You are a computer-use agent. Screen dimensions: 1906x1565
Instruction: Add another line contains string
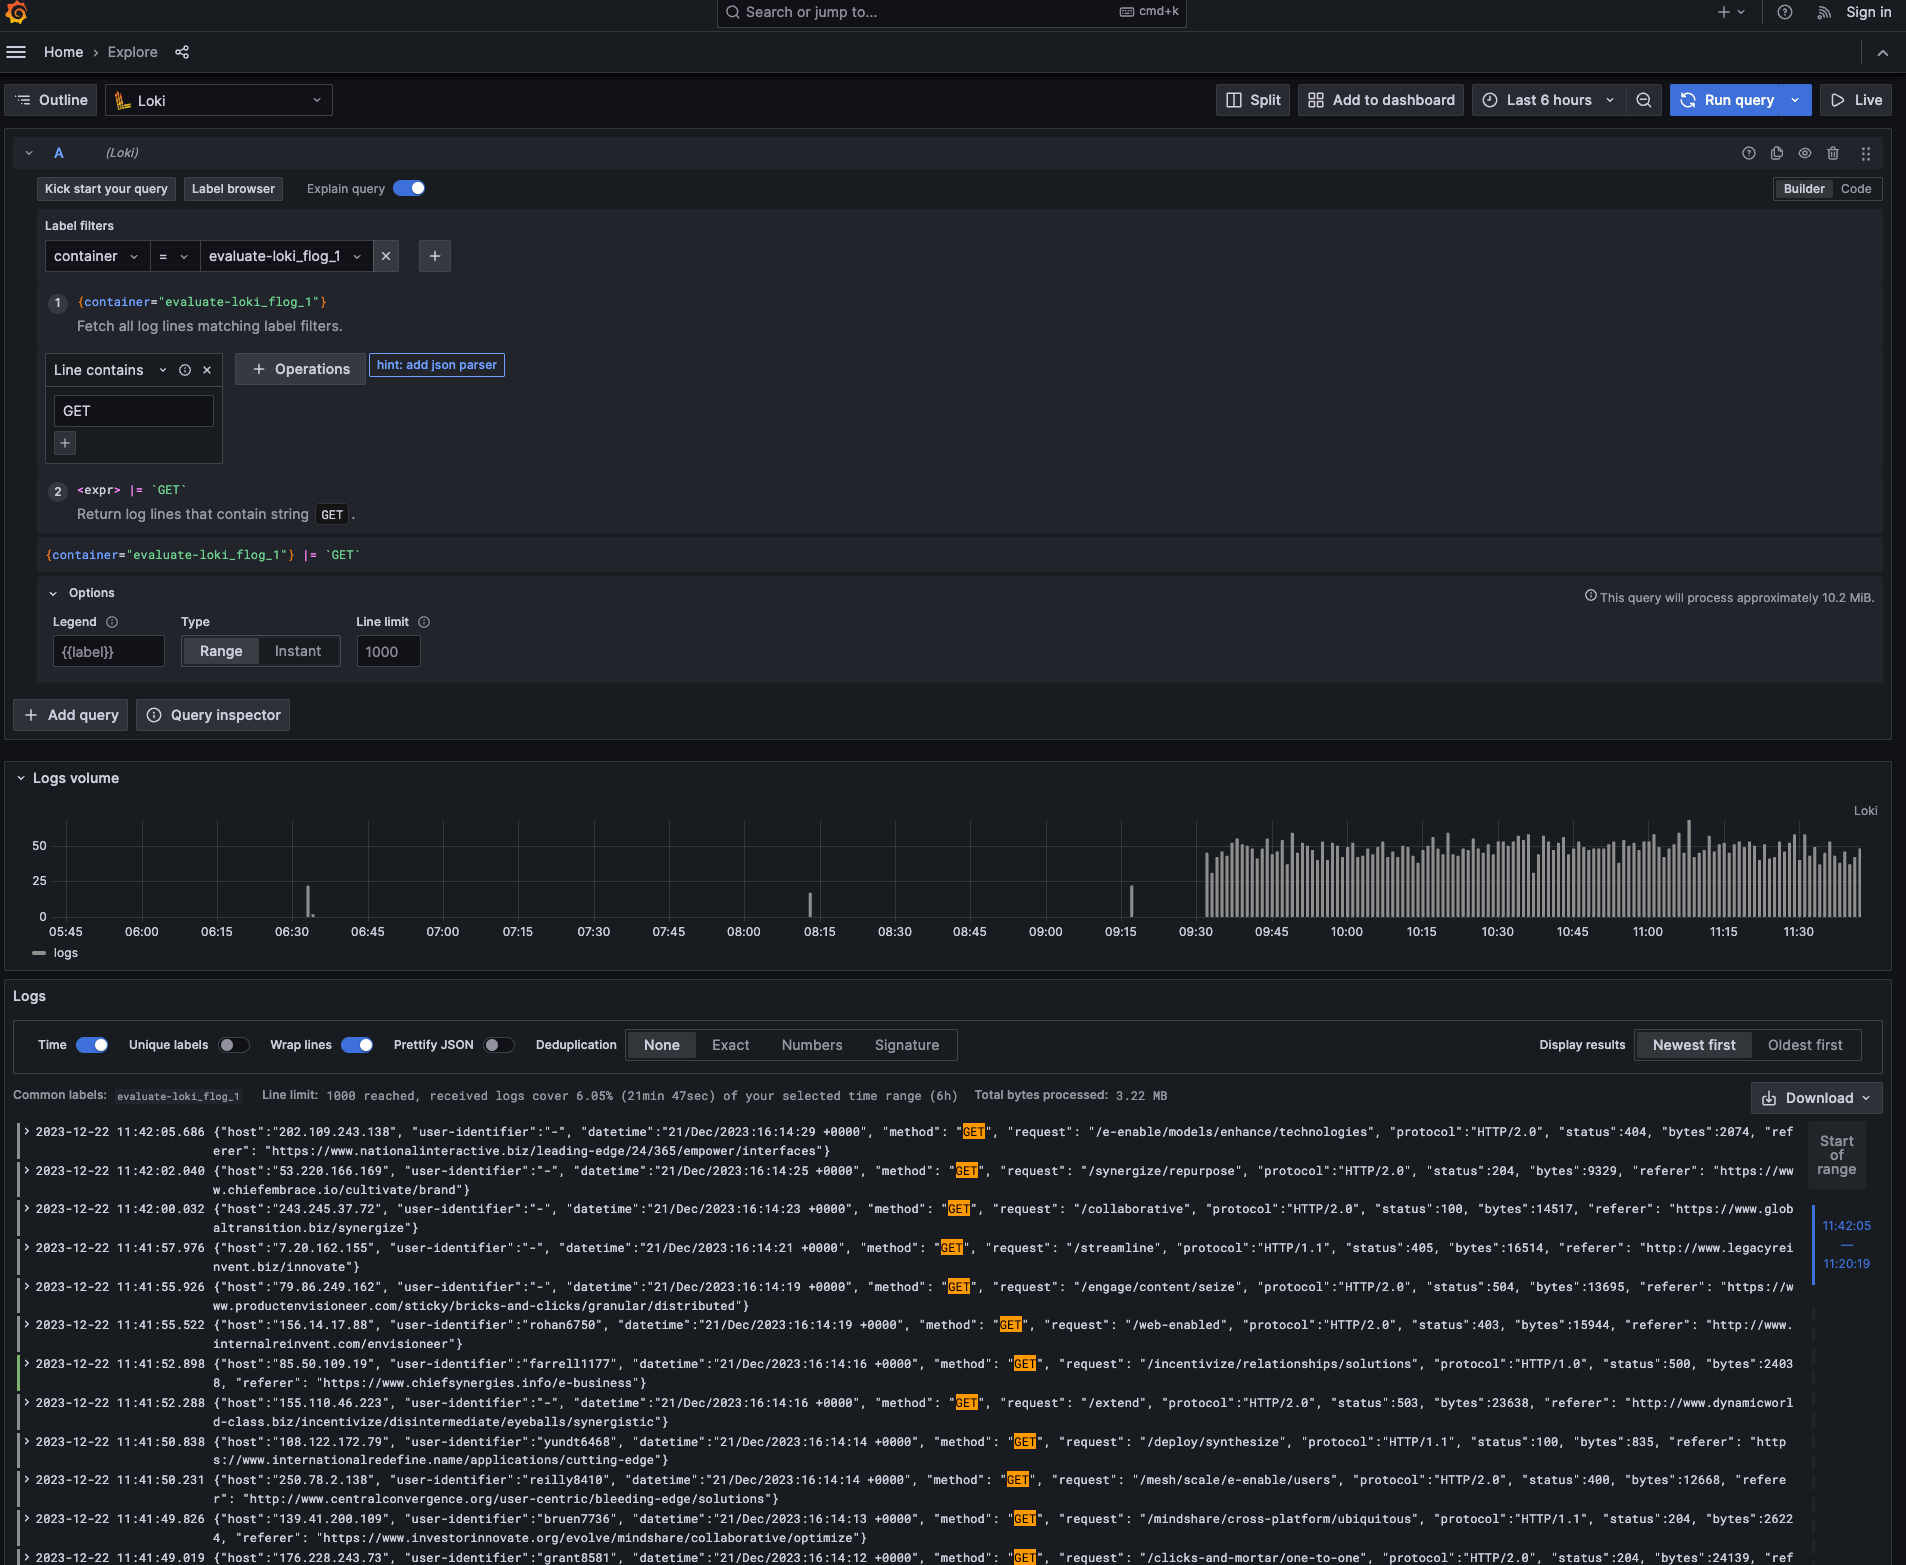(65, 443)
